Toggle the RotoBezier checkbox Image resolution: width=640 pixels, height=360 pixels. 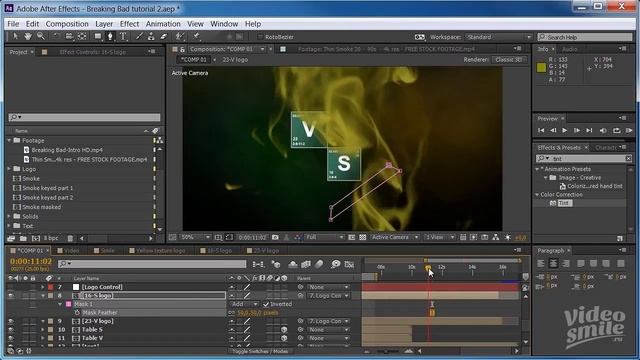(x=260, y=37)
